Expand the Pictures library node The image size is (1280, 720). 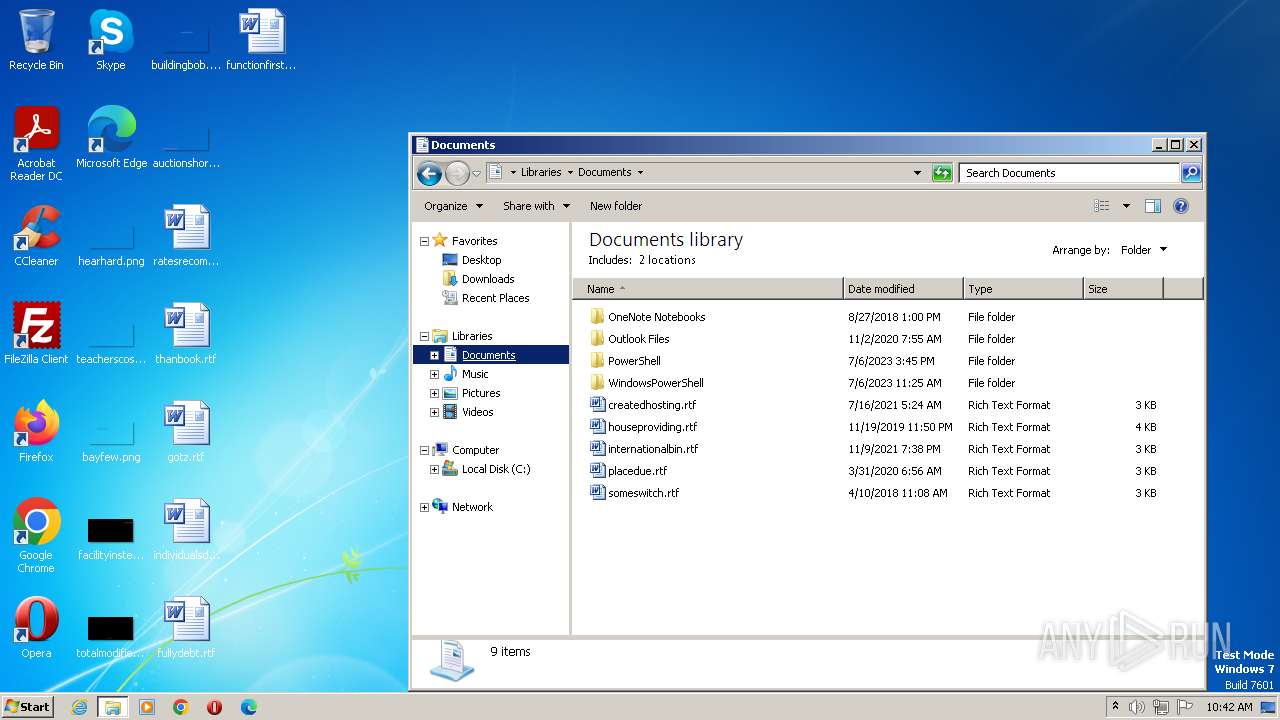pyautogui.click(x=434, y=393)
